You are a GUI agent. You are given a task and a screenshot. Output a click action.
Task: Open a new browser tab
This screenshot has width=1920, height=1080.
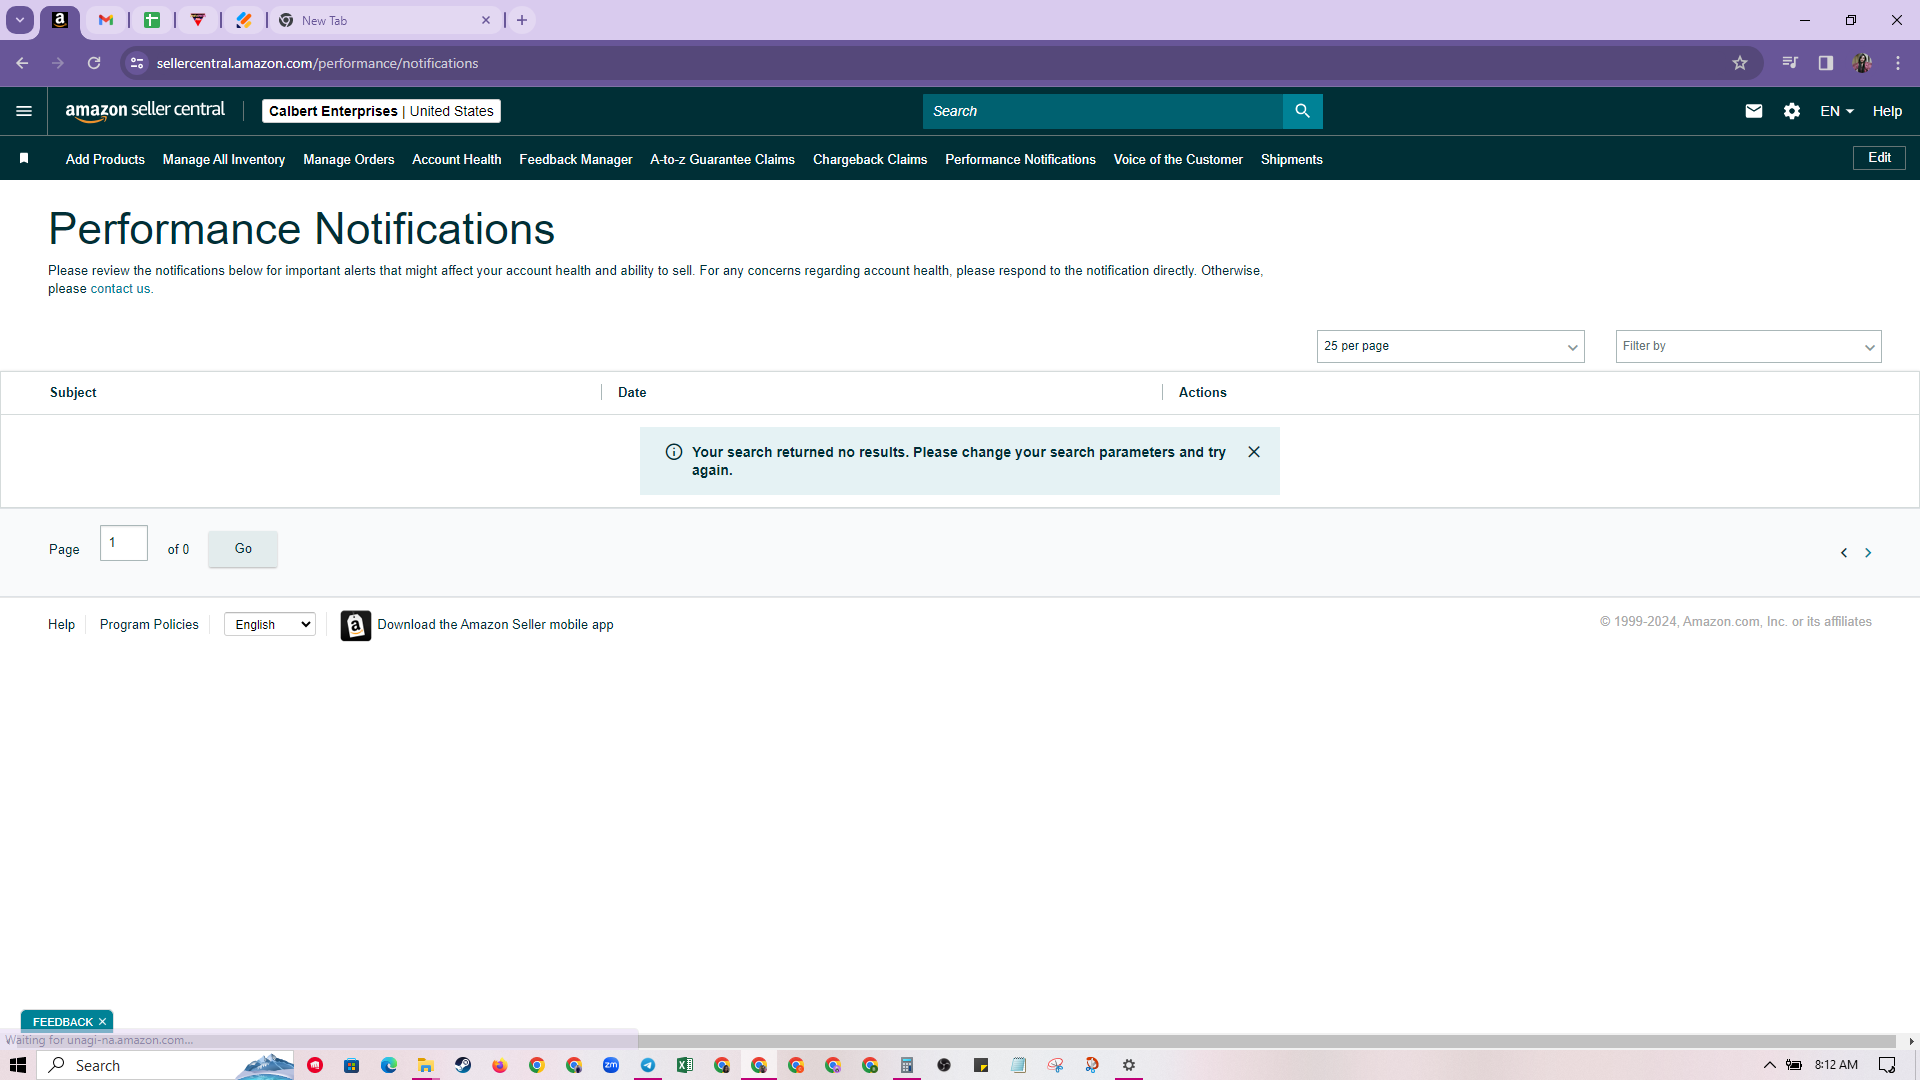(522, 20)
